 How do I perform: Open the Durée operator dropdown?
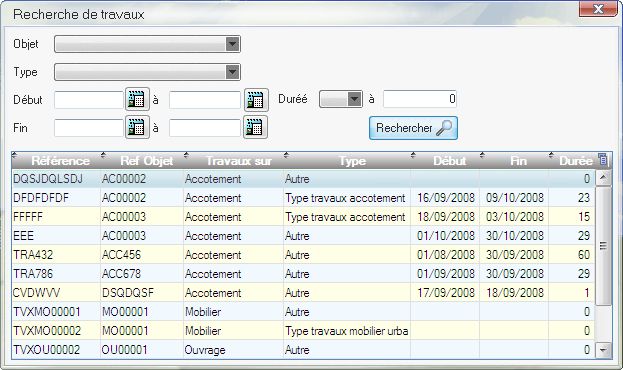click(x=354, y=99)
